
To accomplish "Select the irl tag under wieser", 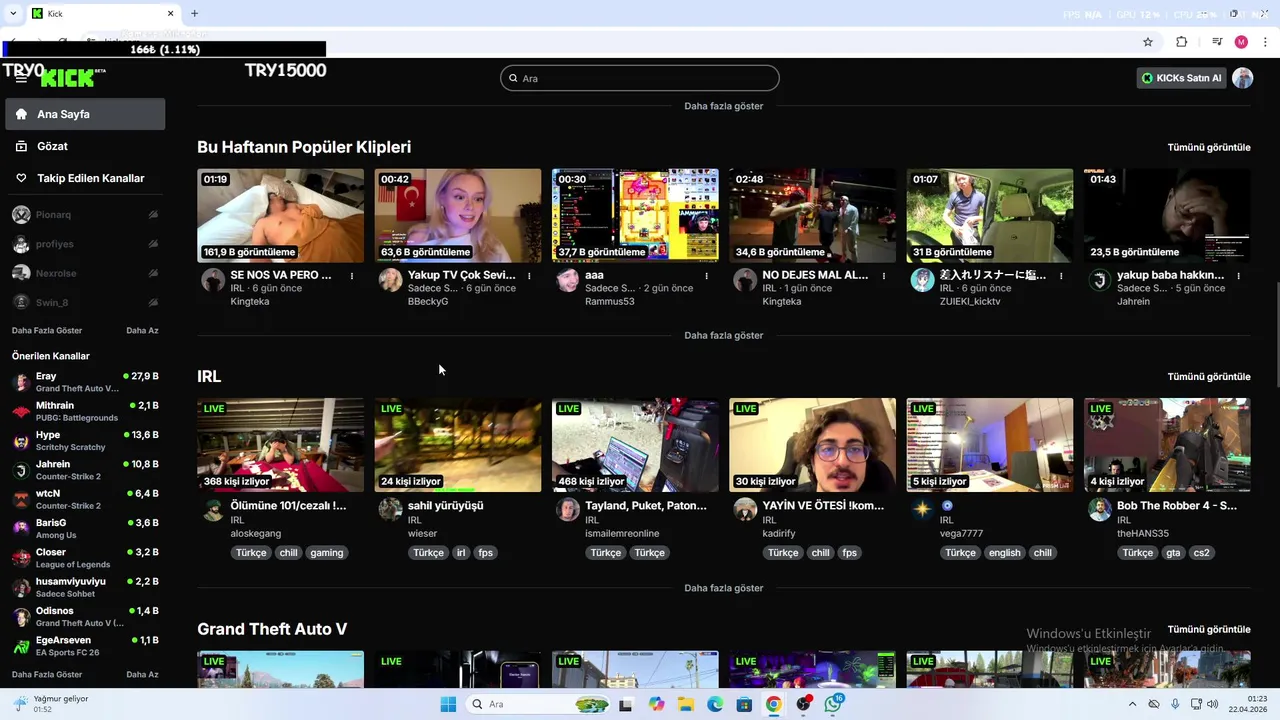I will 461,553.
